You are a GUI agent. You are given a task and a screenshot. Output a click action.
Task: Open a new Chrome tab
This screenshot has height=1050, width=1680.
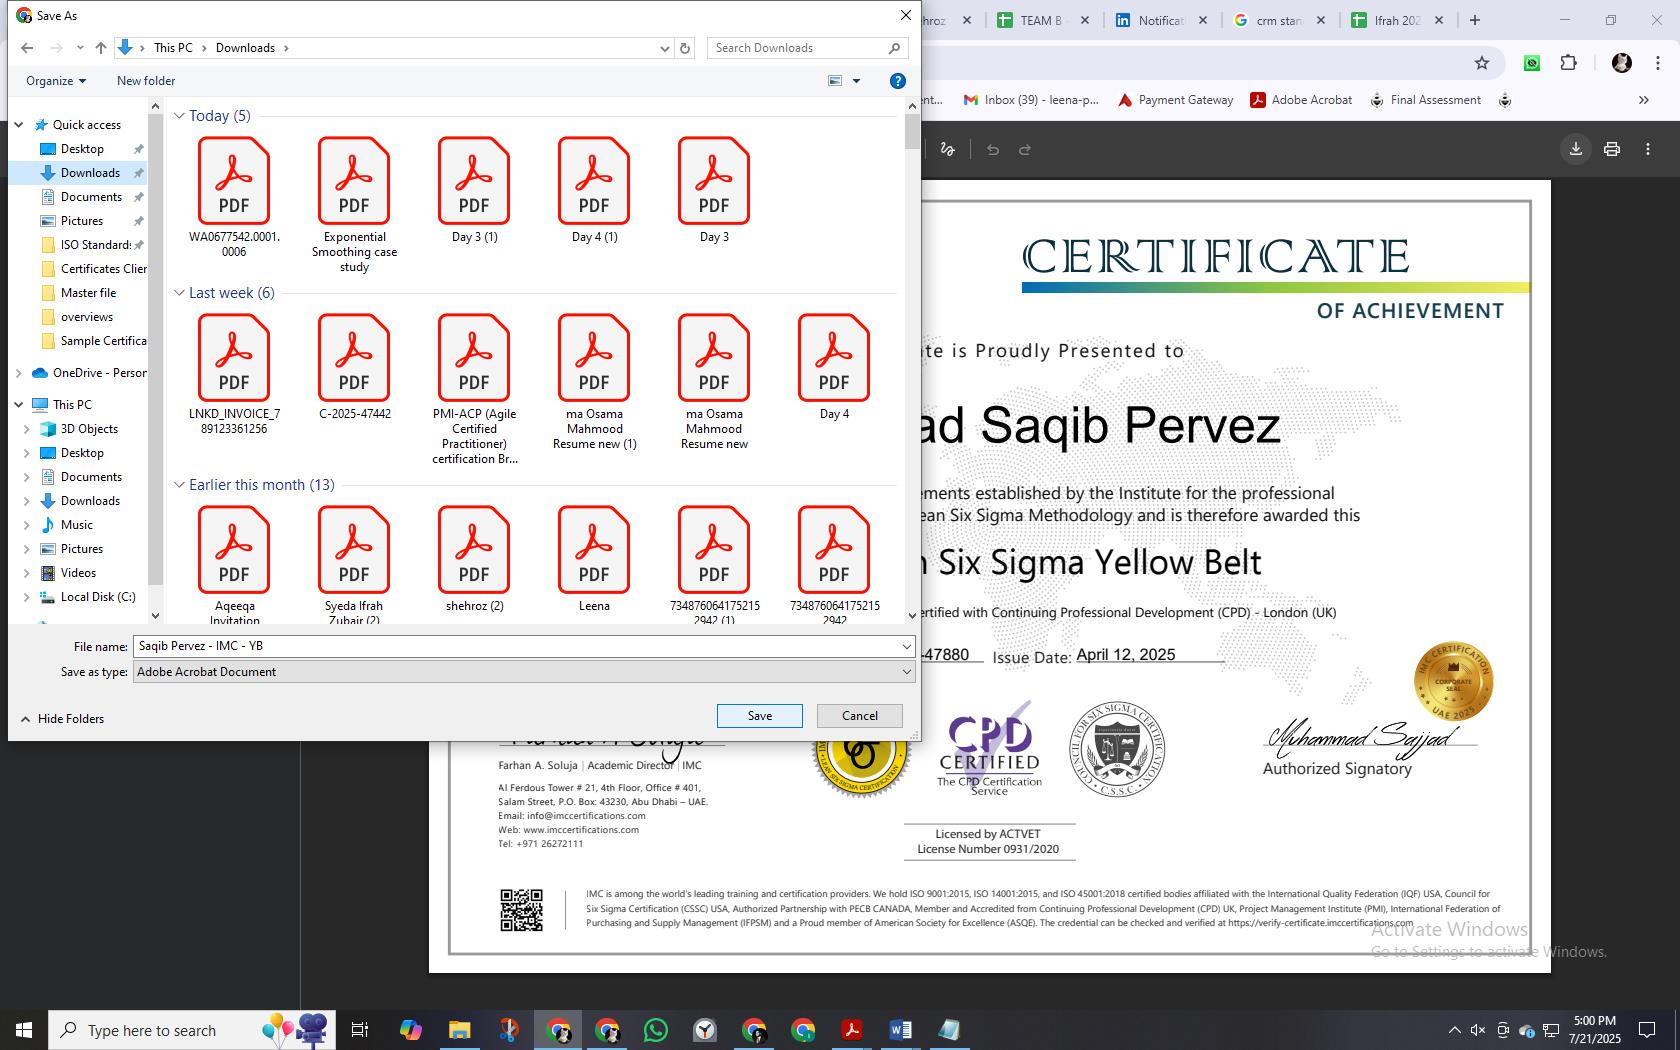pos(1474,20)
